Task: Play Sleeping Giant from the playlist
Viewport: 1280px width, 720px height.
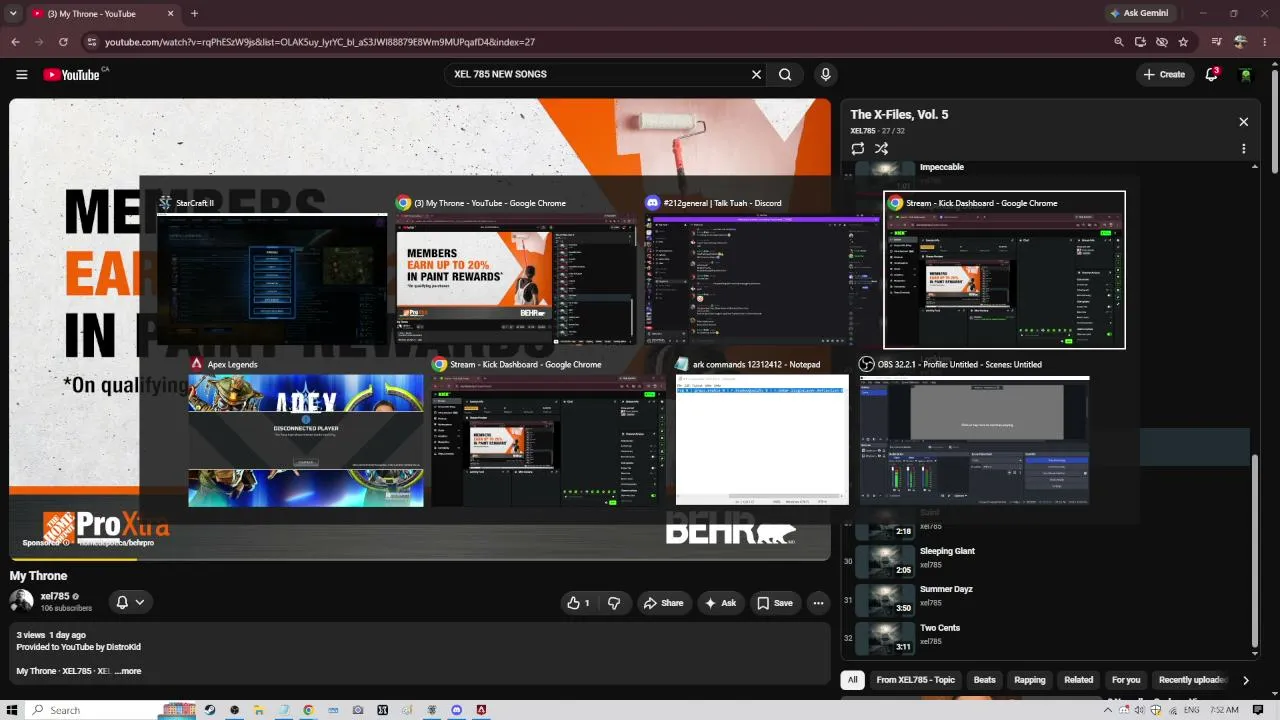Action: click(1045, 561)
